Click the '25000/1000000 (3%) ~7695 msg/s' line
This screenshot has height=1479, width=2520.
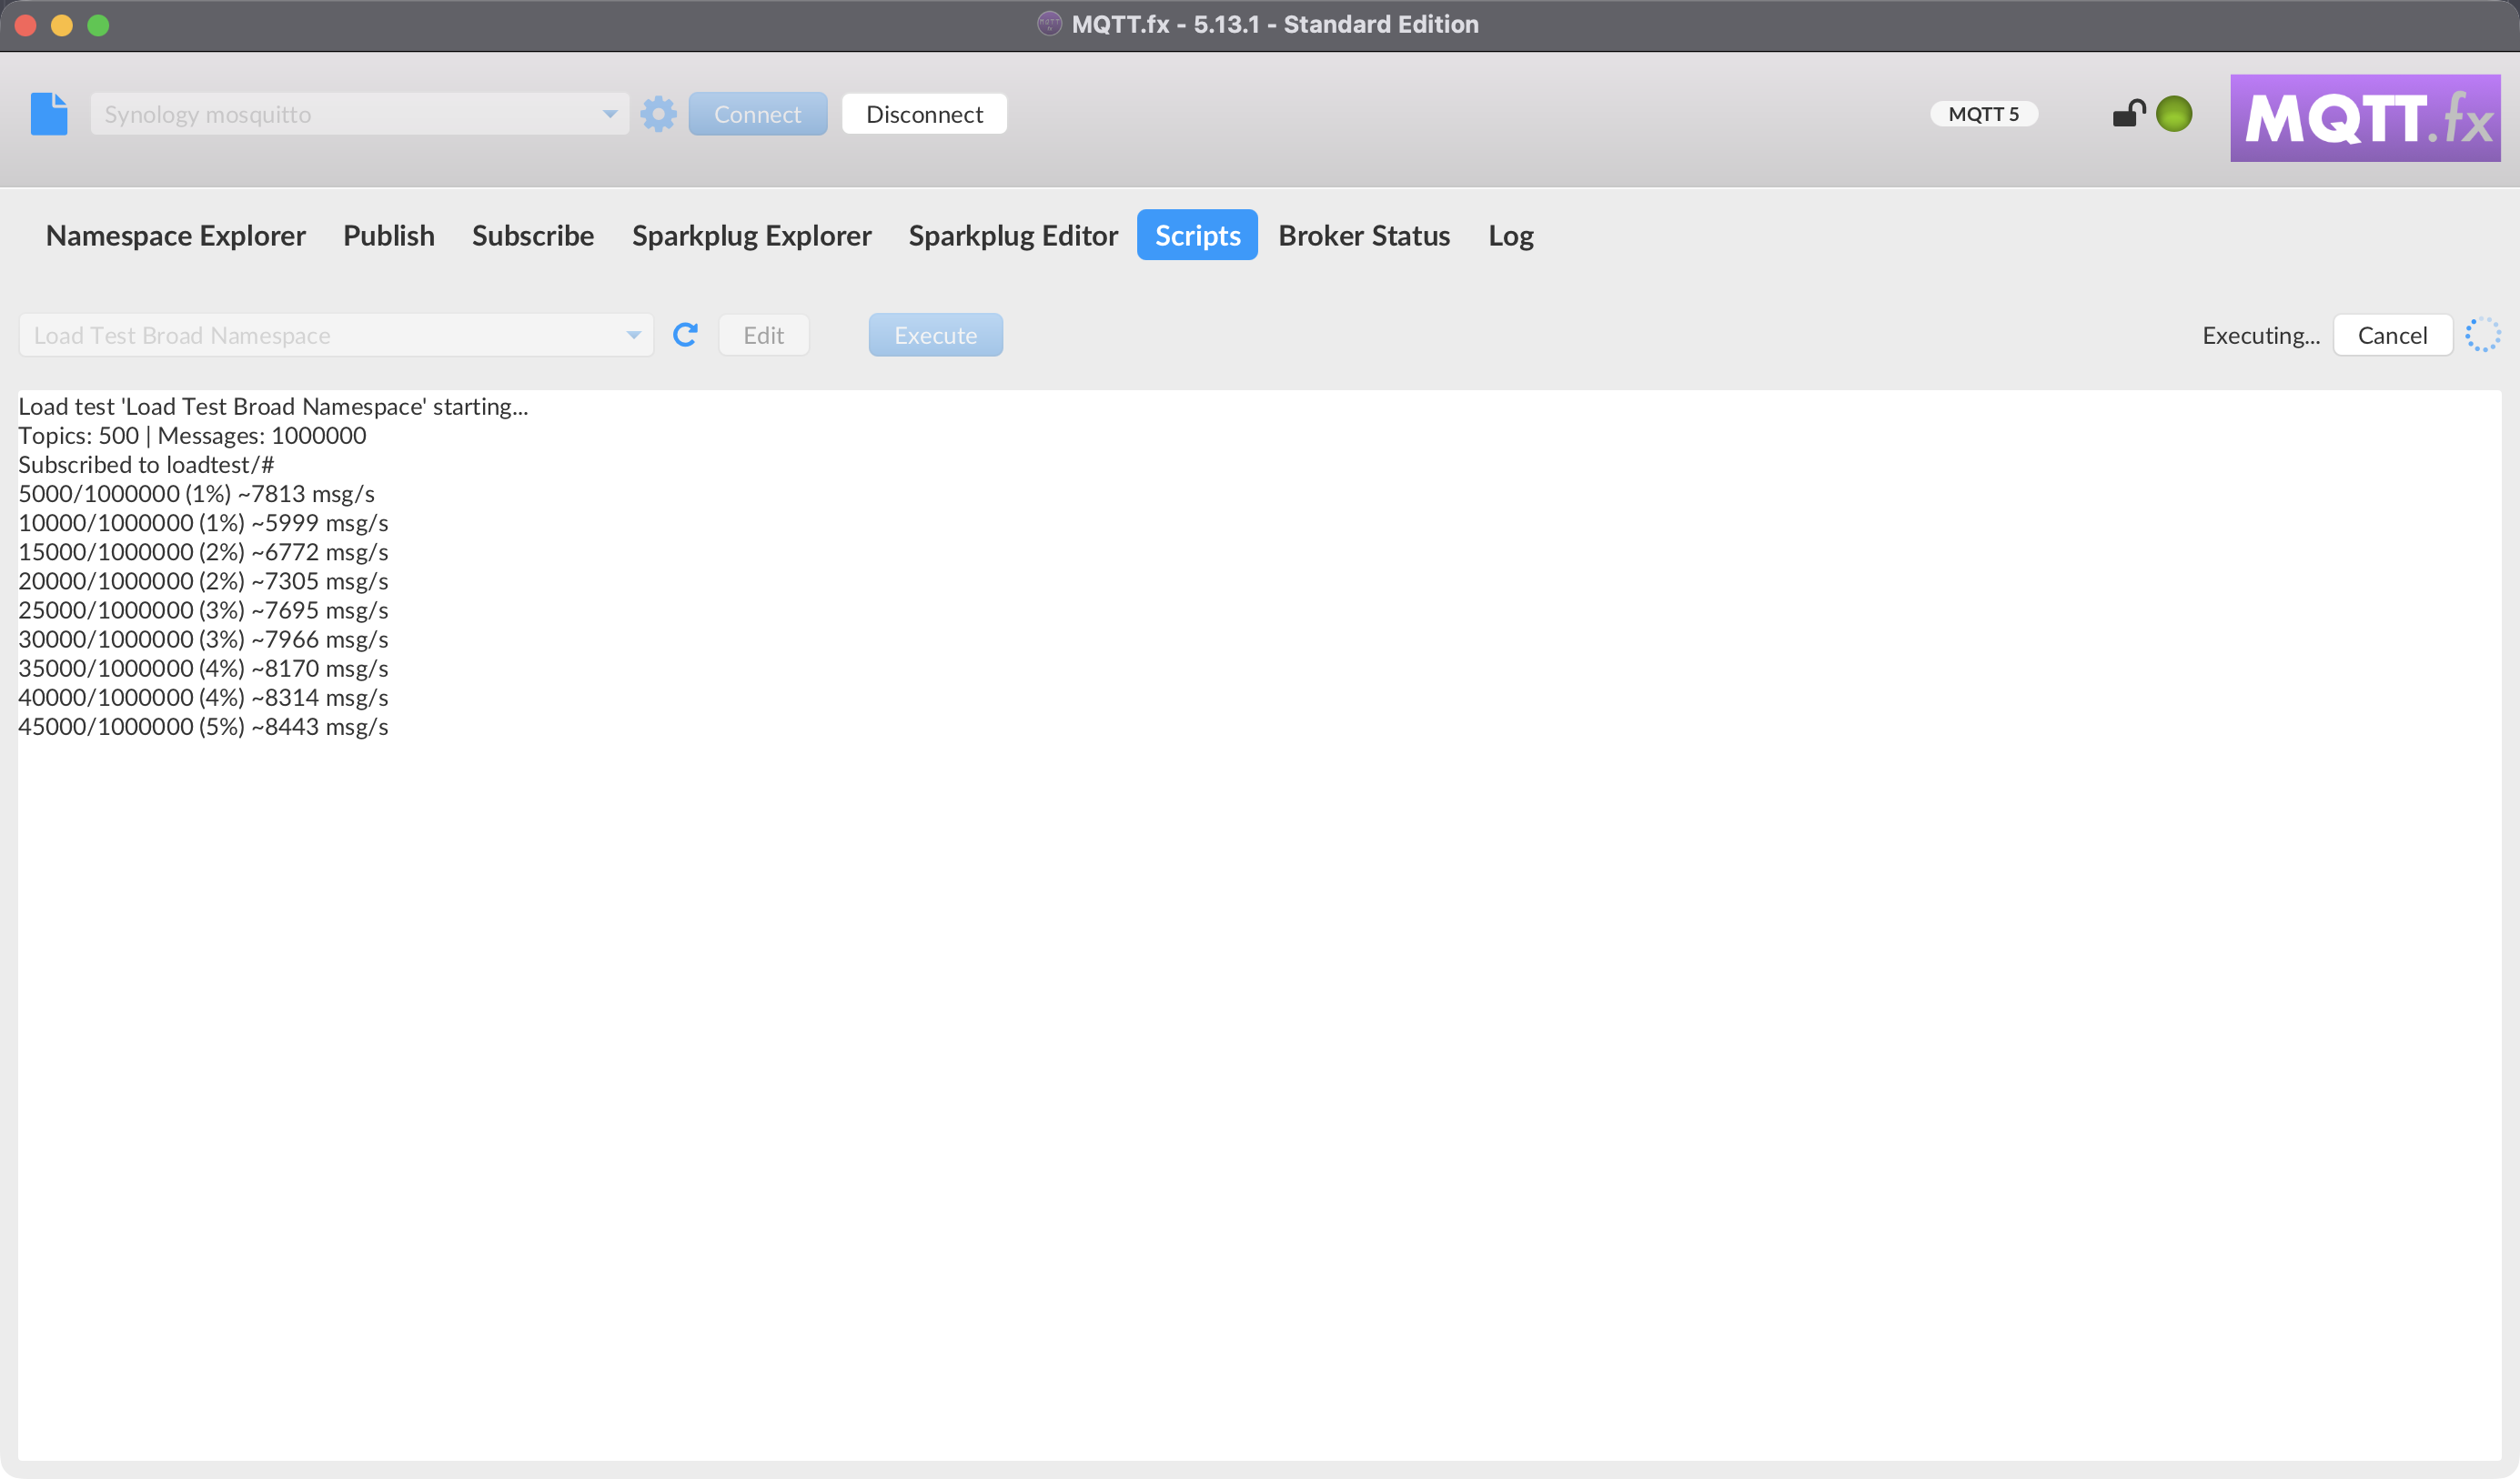tap(203, 609)
